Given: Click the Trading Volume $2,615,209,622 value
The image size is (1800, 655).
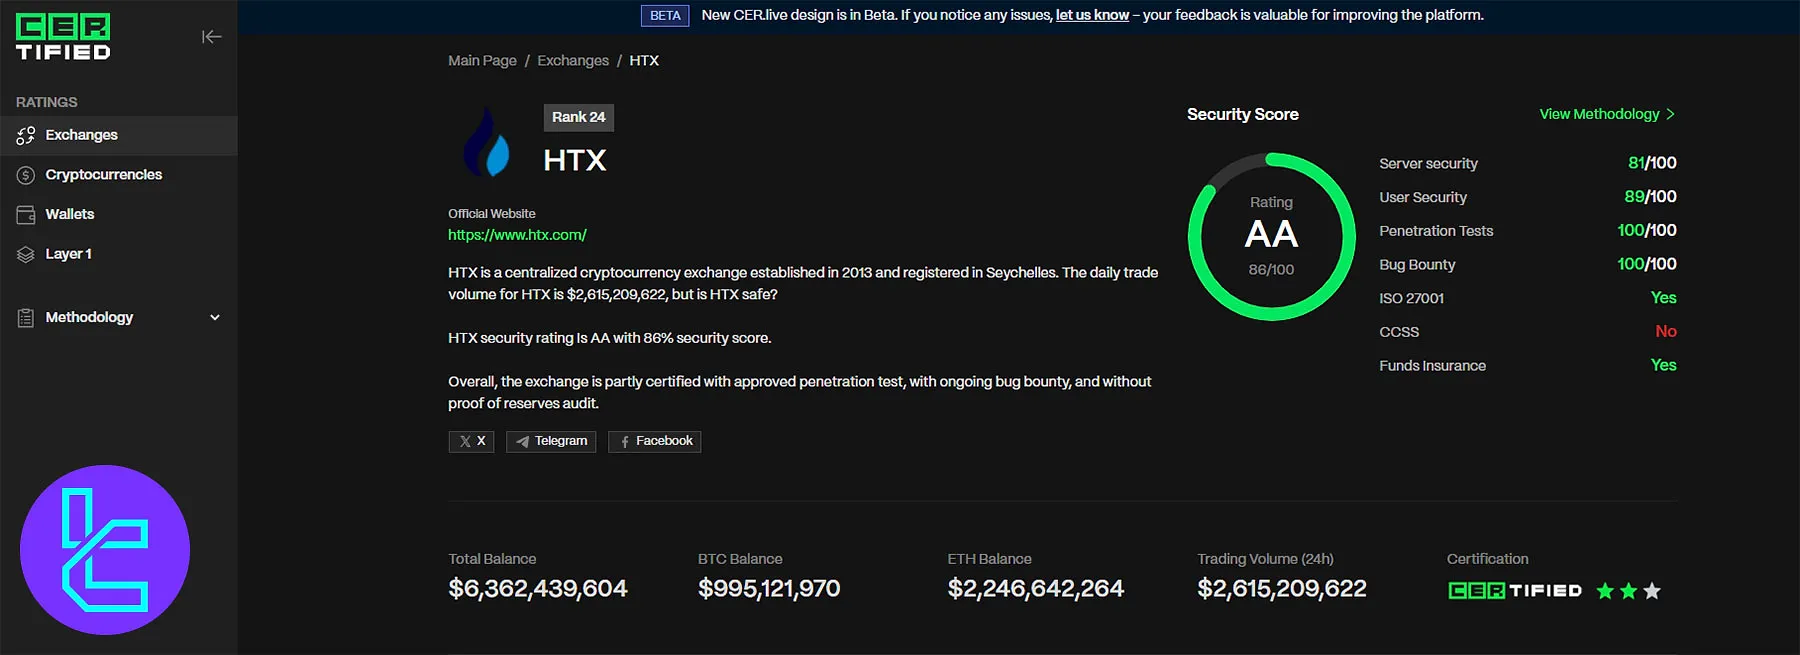Looking at the screenshot, I should [1282, 589].
